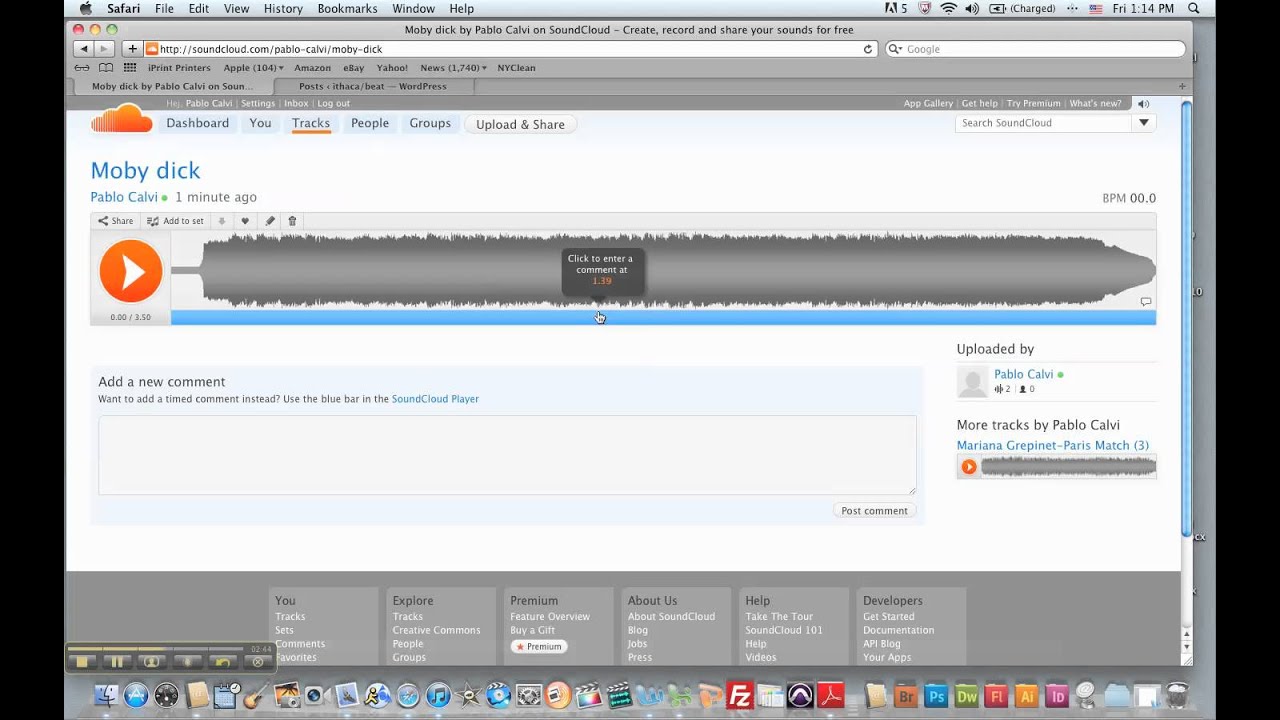Open the History menu

283,8
